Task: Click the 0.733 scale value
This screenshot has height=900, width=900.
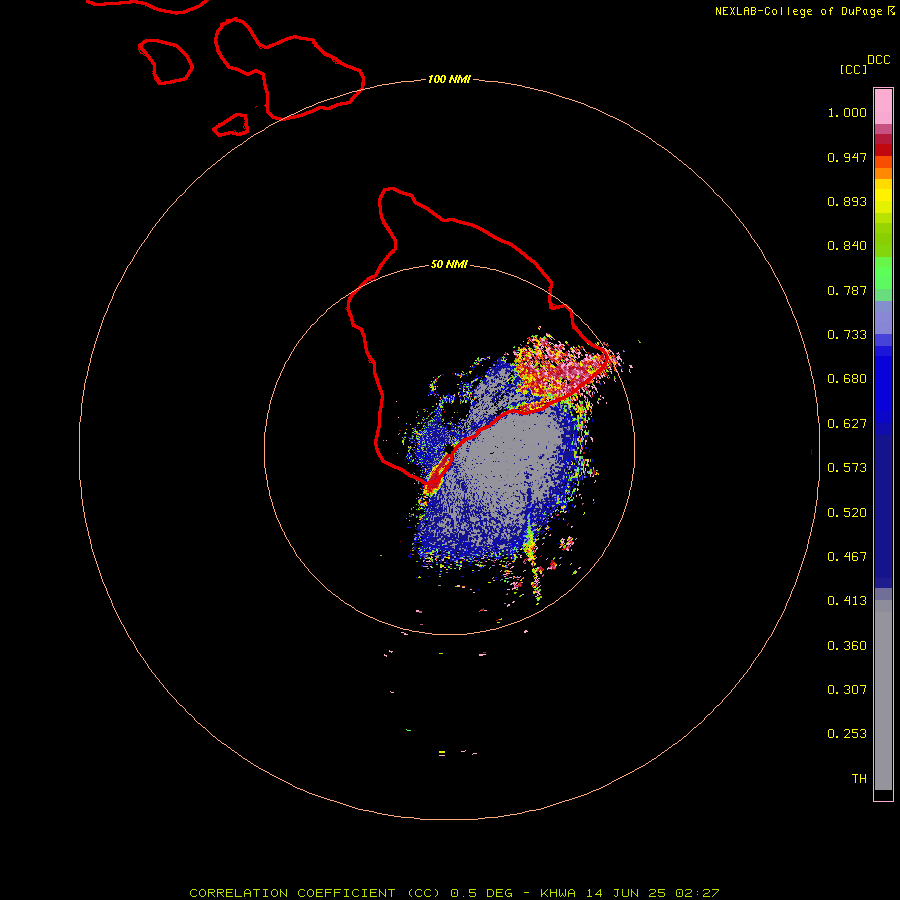Action: (847, 335)
